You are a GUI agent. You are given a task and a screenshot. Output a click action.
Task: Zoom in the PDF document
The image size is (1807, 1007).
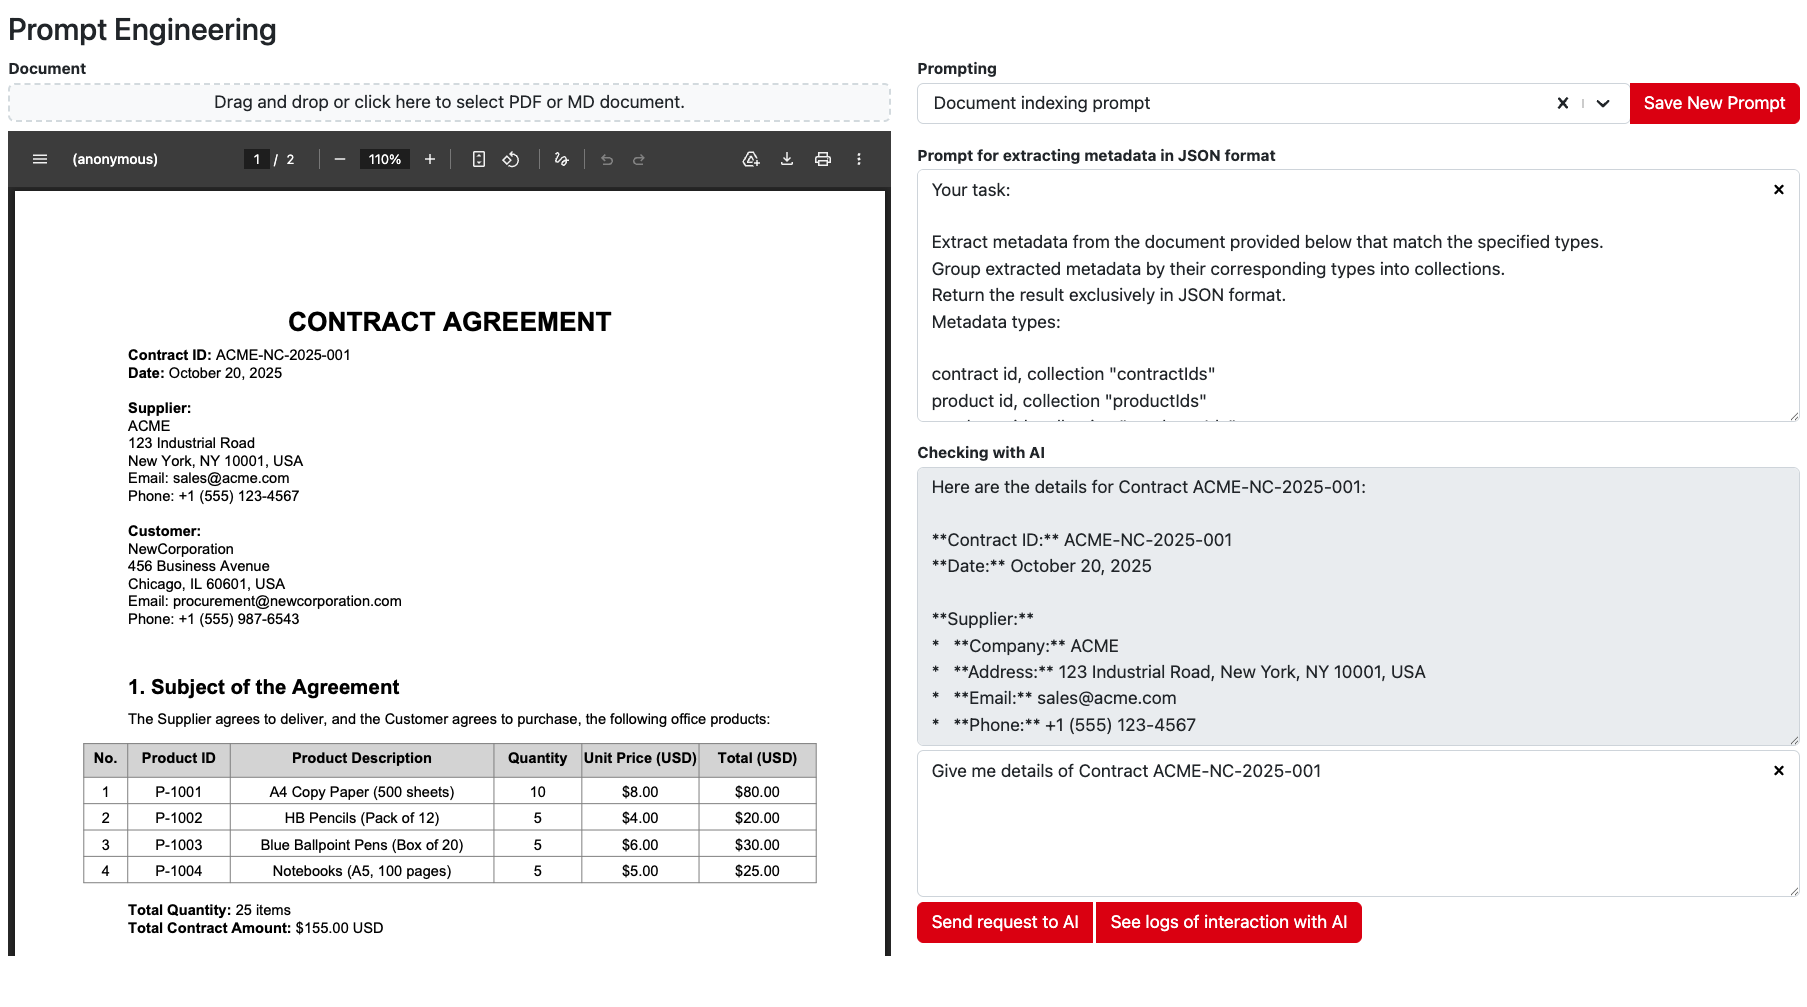click(430, 159)
